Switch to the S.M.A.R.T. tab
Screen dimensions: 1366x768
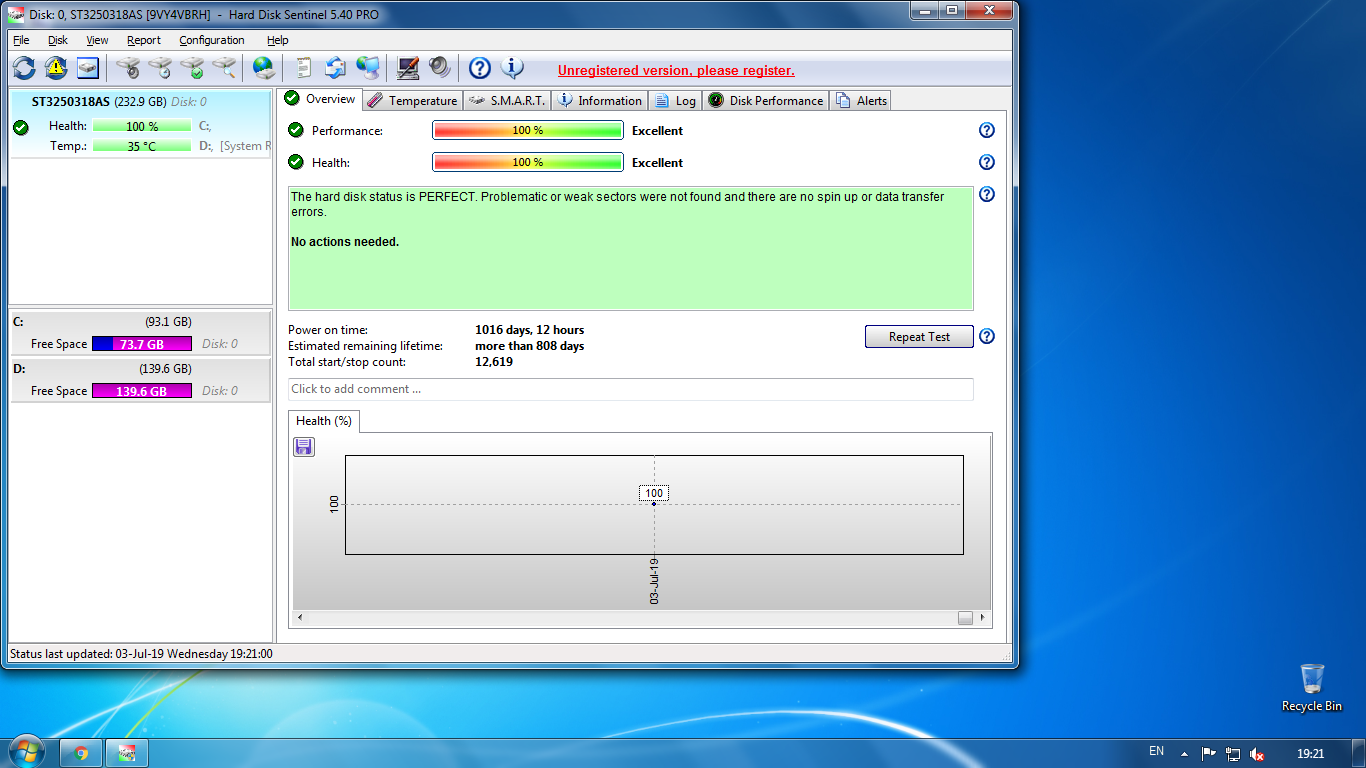pos(508,100)
